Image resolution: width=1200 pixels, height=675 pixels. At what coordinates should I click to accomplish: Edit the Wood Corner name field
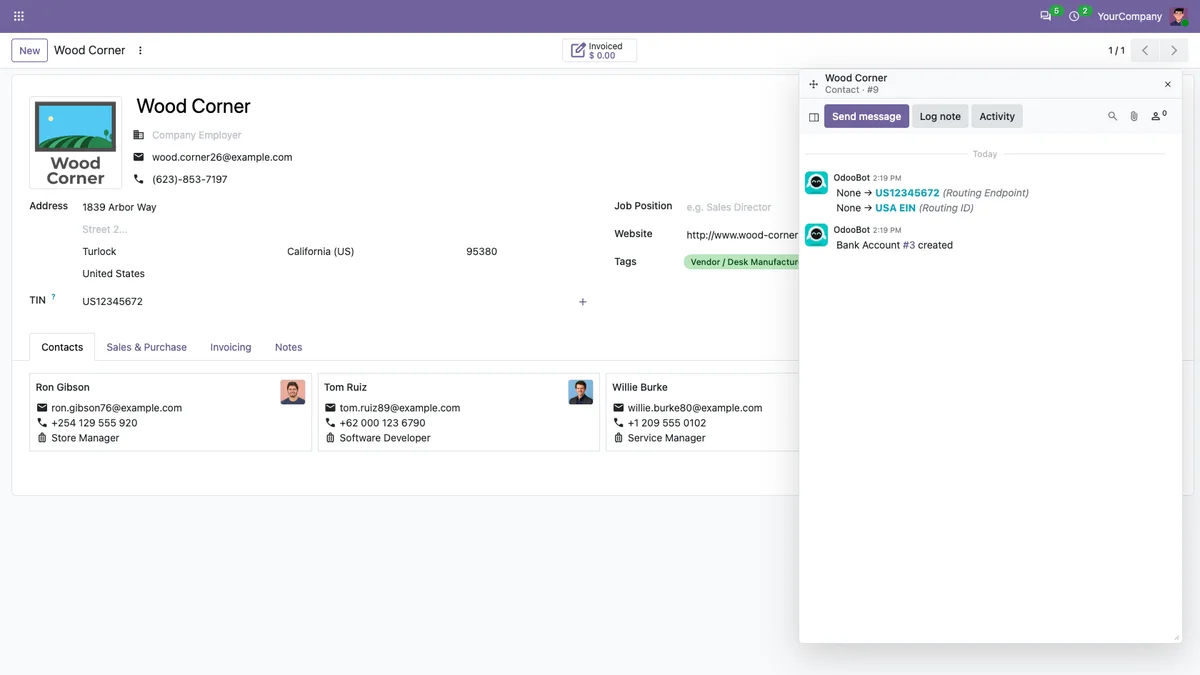[193, 106]
